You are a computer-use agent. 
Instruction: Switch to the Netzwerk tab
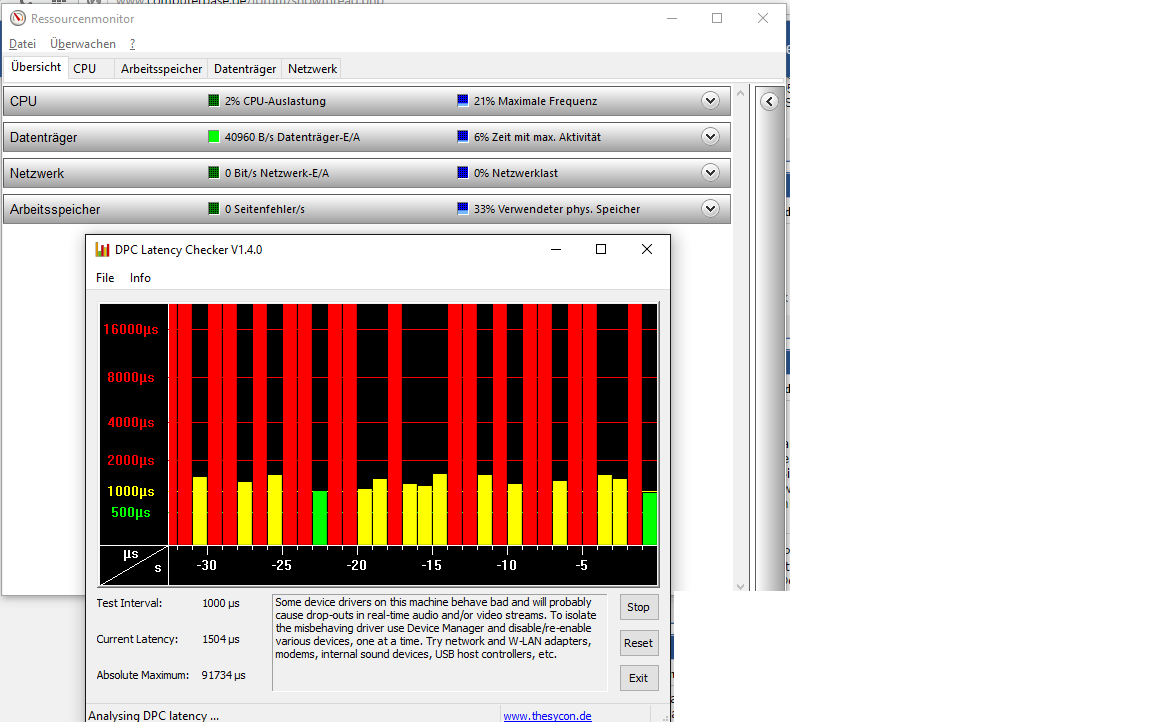[x=312, y=68]
